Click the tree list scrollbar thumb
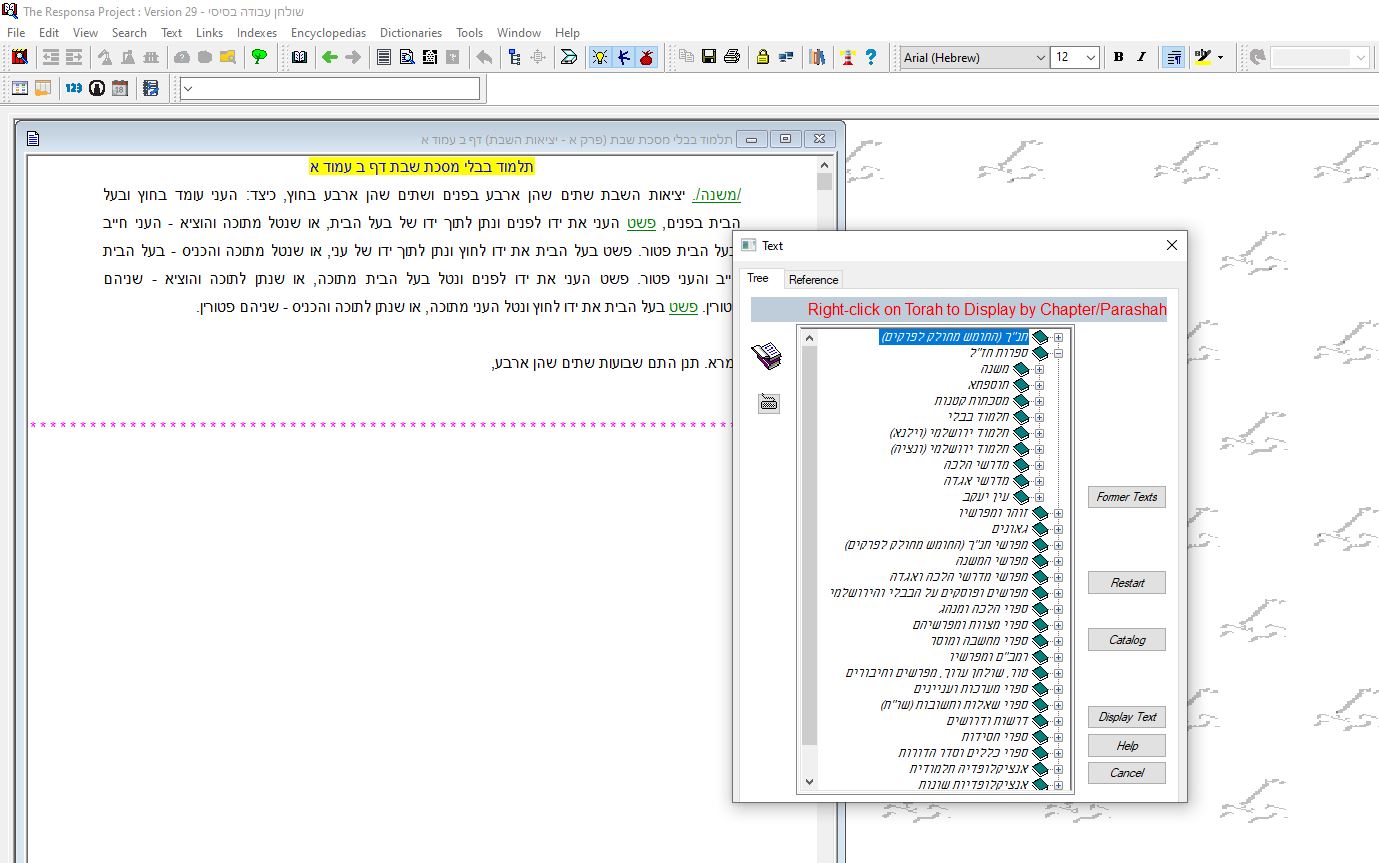1379x863 pixels. (x=809, y=545)
